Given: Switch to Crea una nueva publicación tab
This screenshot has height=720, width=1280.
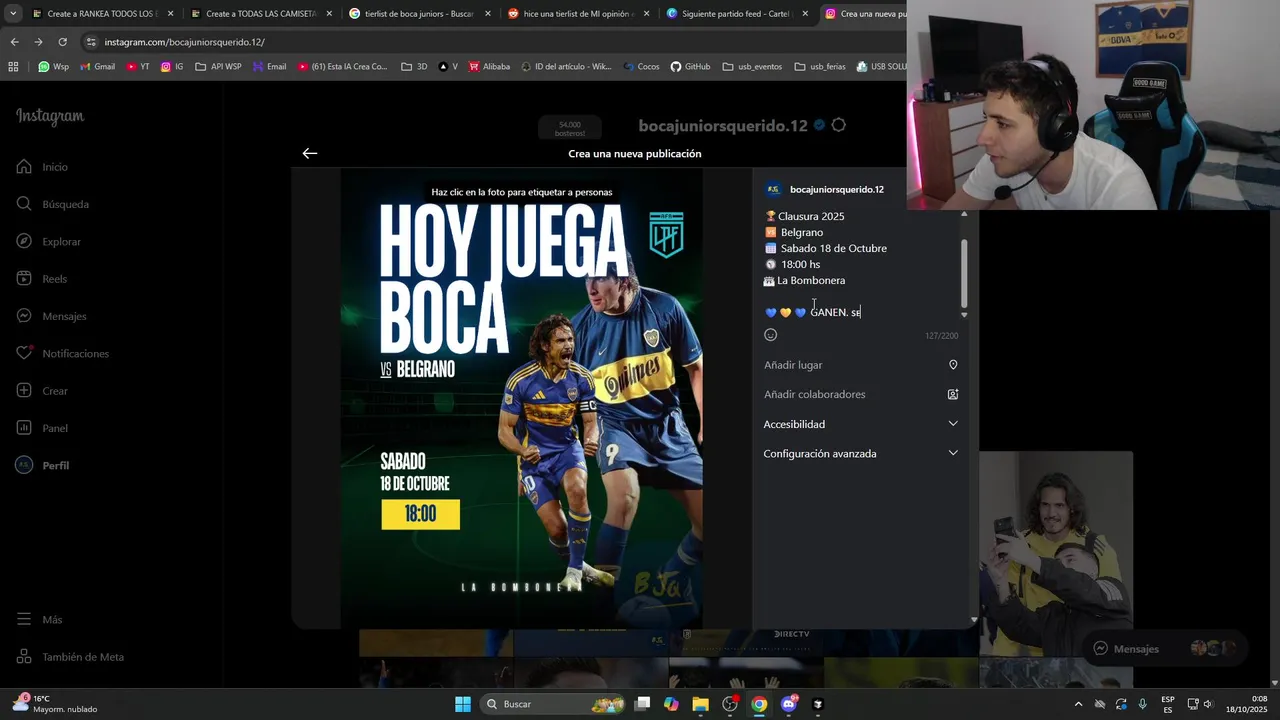Looking at the screenshot, I should [864, 14].
